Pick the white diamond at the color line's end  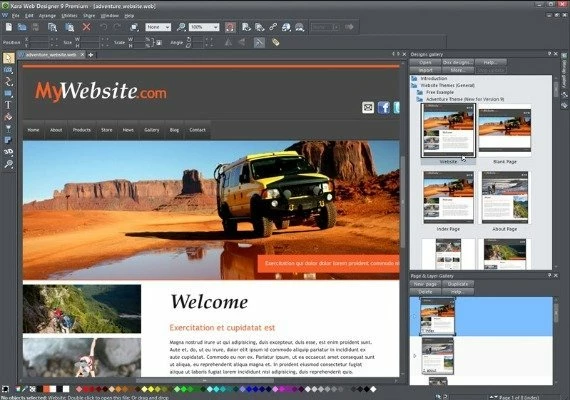(373, 389)
